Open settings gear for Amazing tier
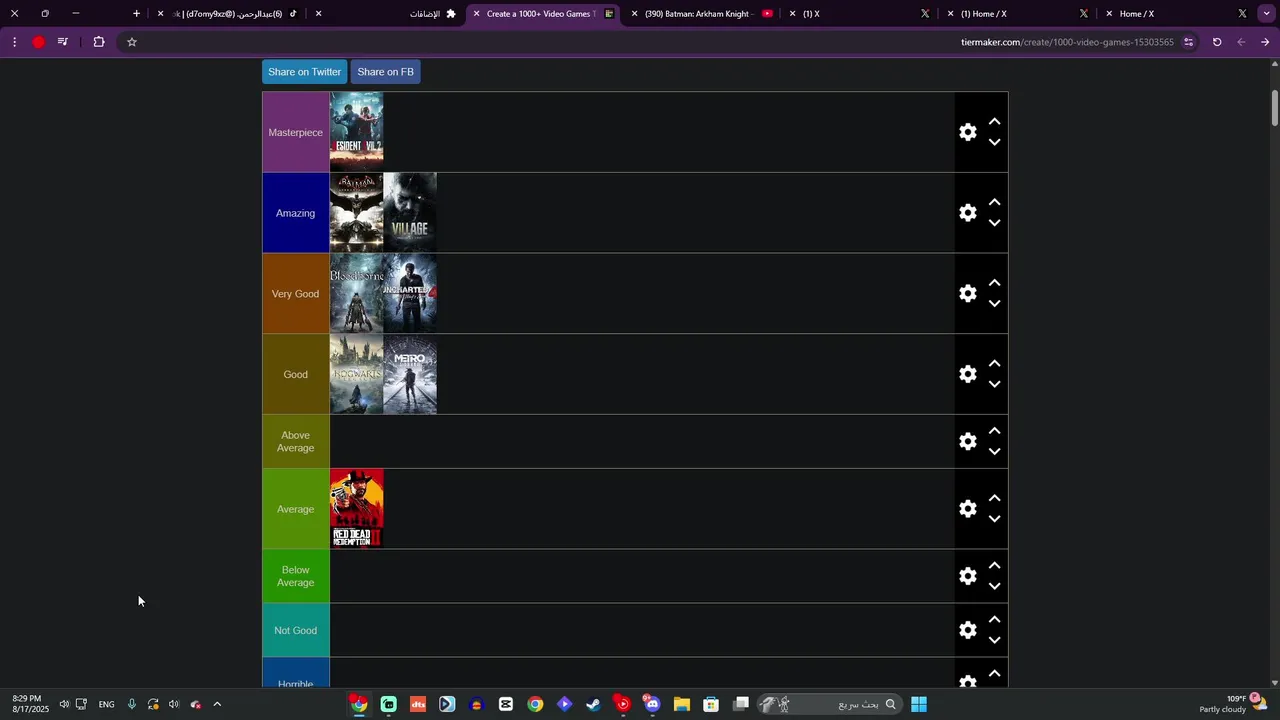 (967, 213)
